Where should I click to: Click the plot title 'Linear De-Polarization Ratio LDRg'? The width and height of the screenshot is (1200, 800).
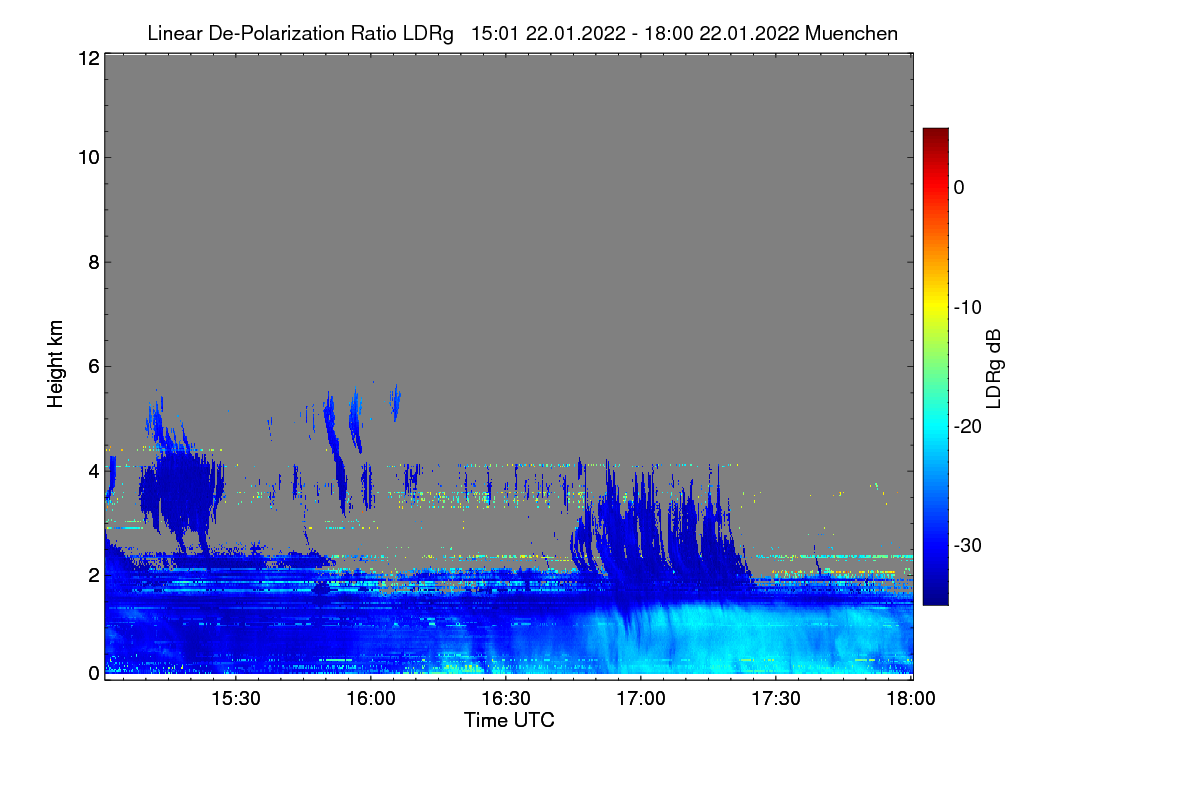click(300, 33)
